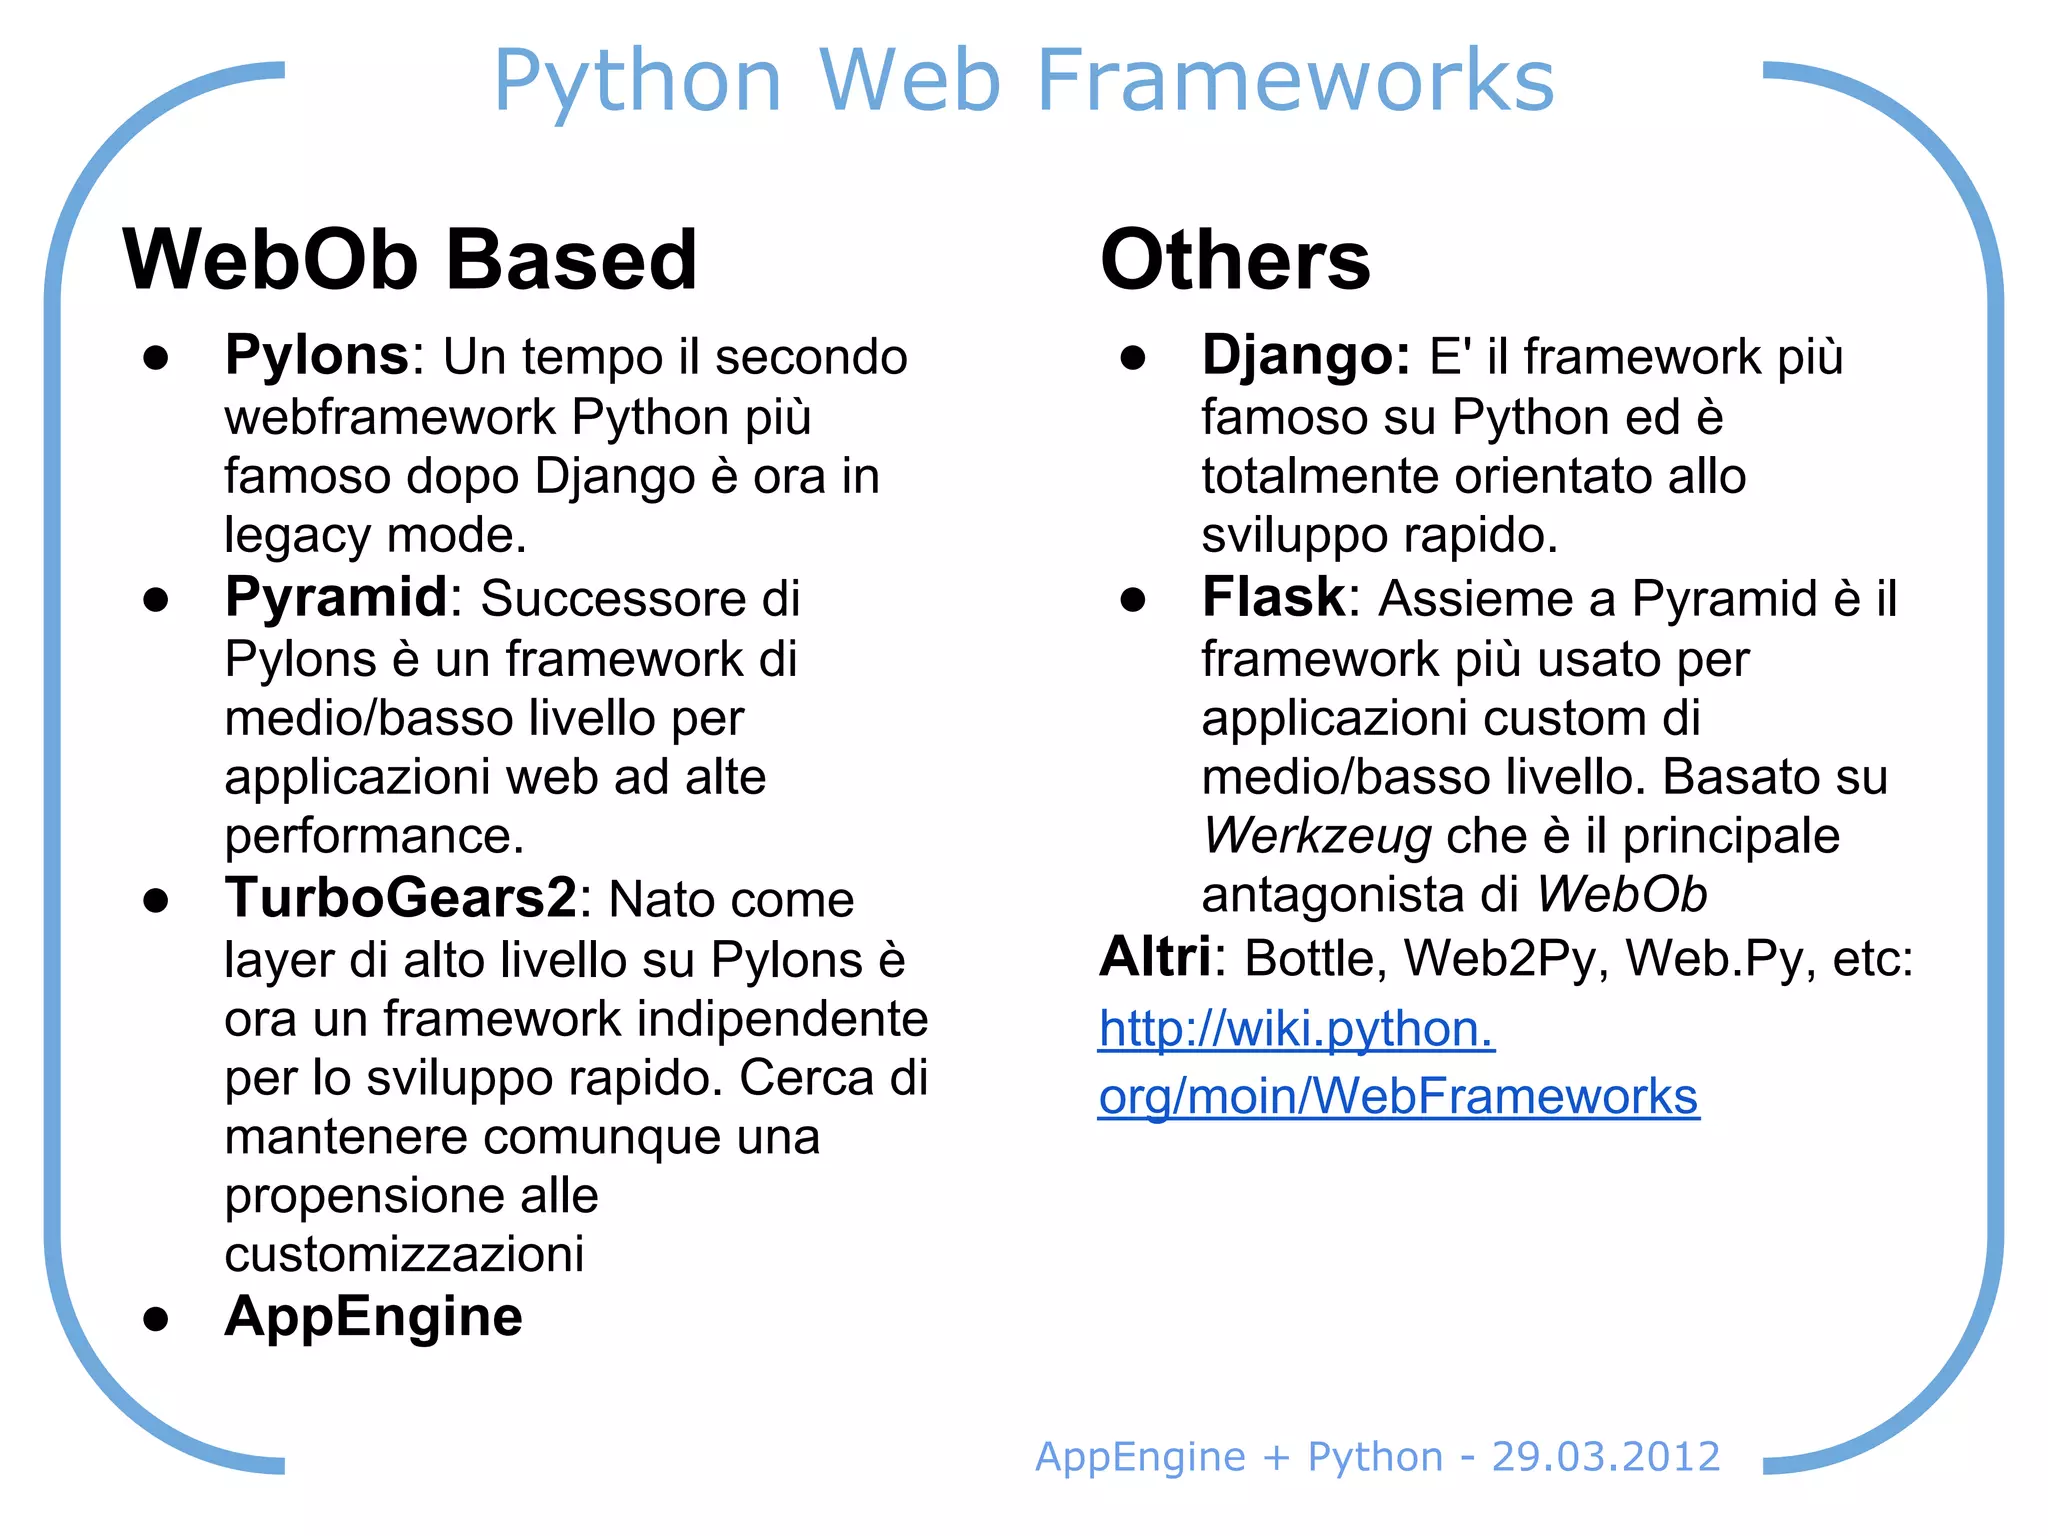Click the bold word Flask
2048x1536 pixels.
pyautogui.click(x=1274, y=597)
